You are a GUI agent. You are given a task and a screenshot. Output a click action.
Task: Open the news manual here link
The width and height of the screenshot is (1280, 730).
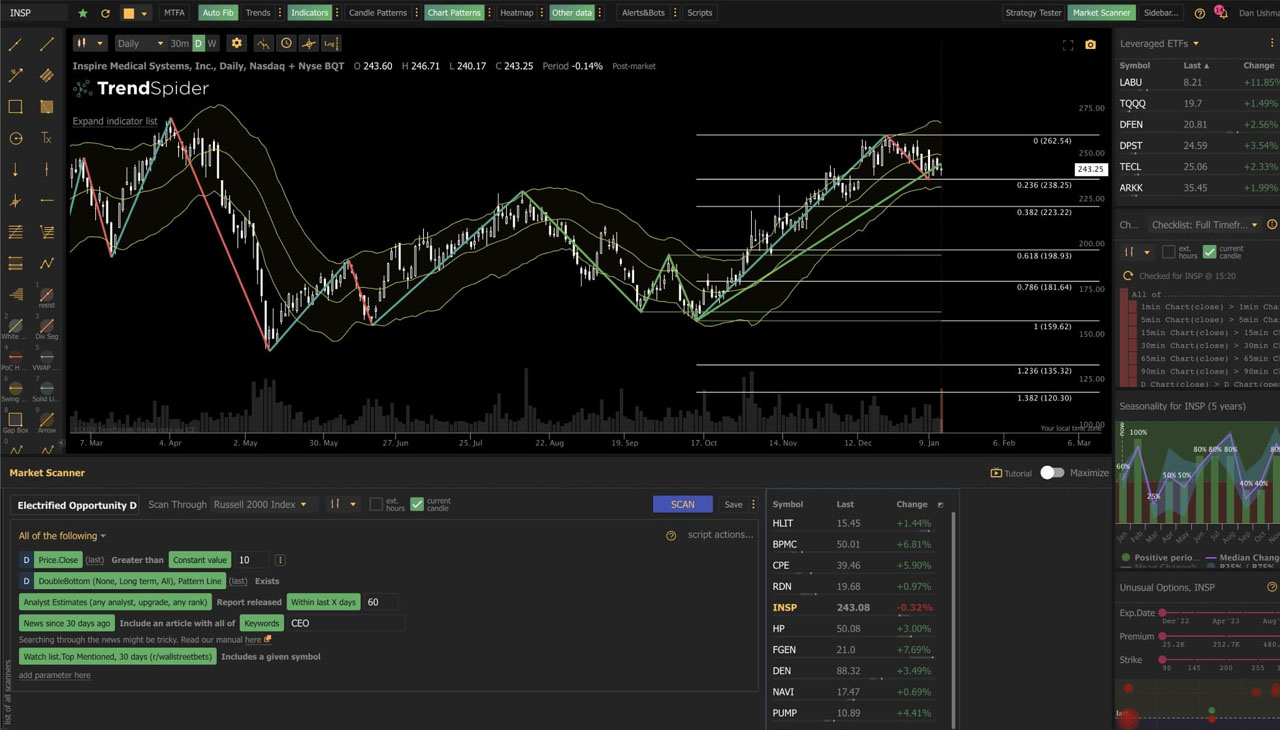coord(252,639)
